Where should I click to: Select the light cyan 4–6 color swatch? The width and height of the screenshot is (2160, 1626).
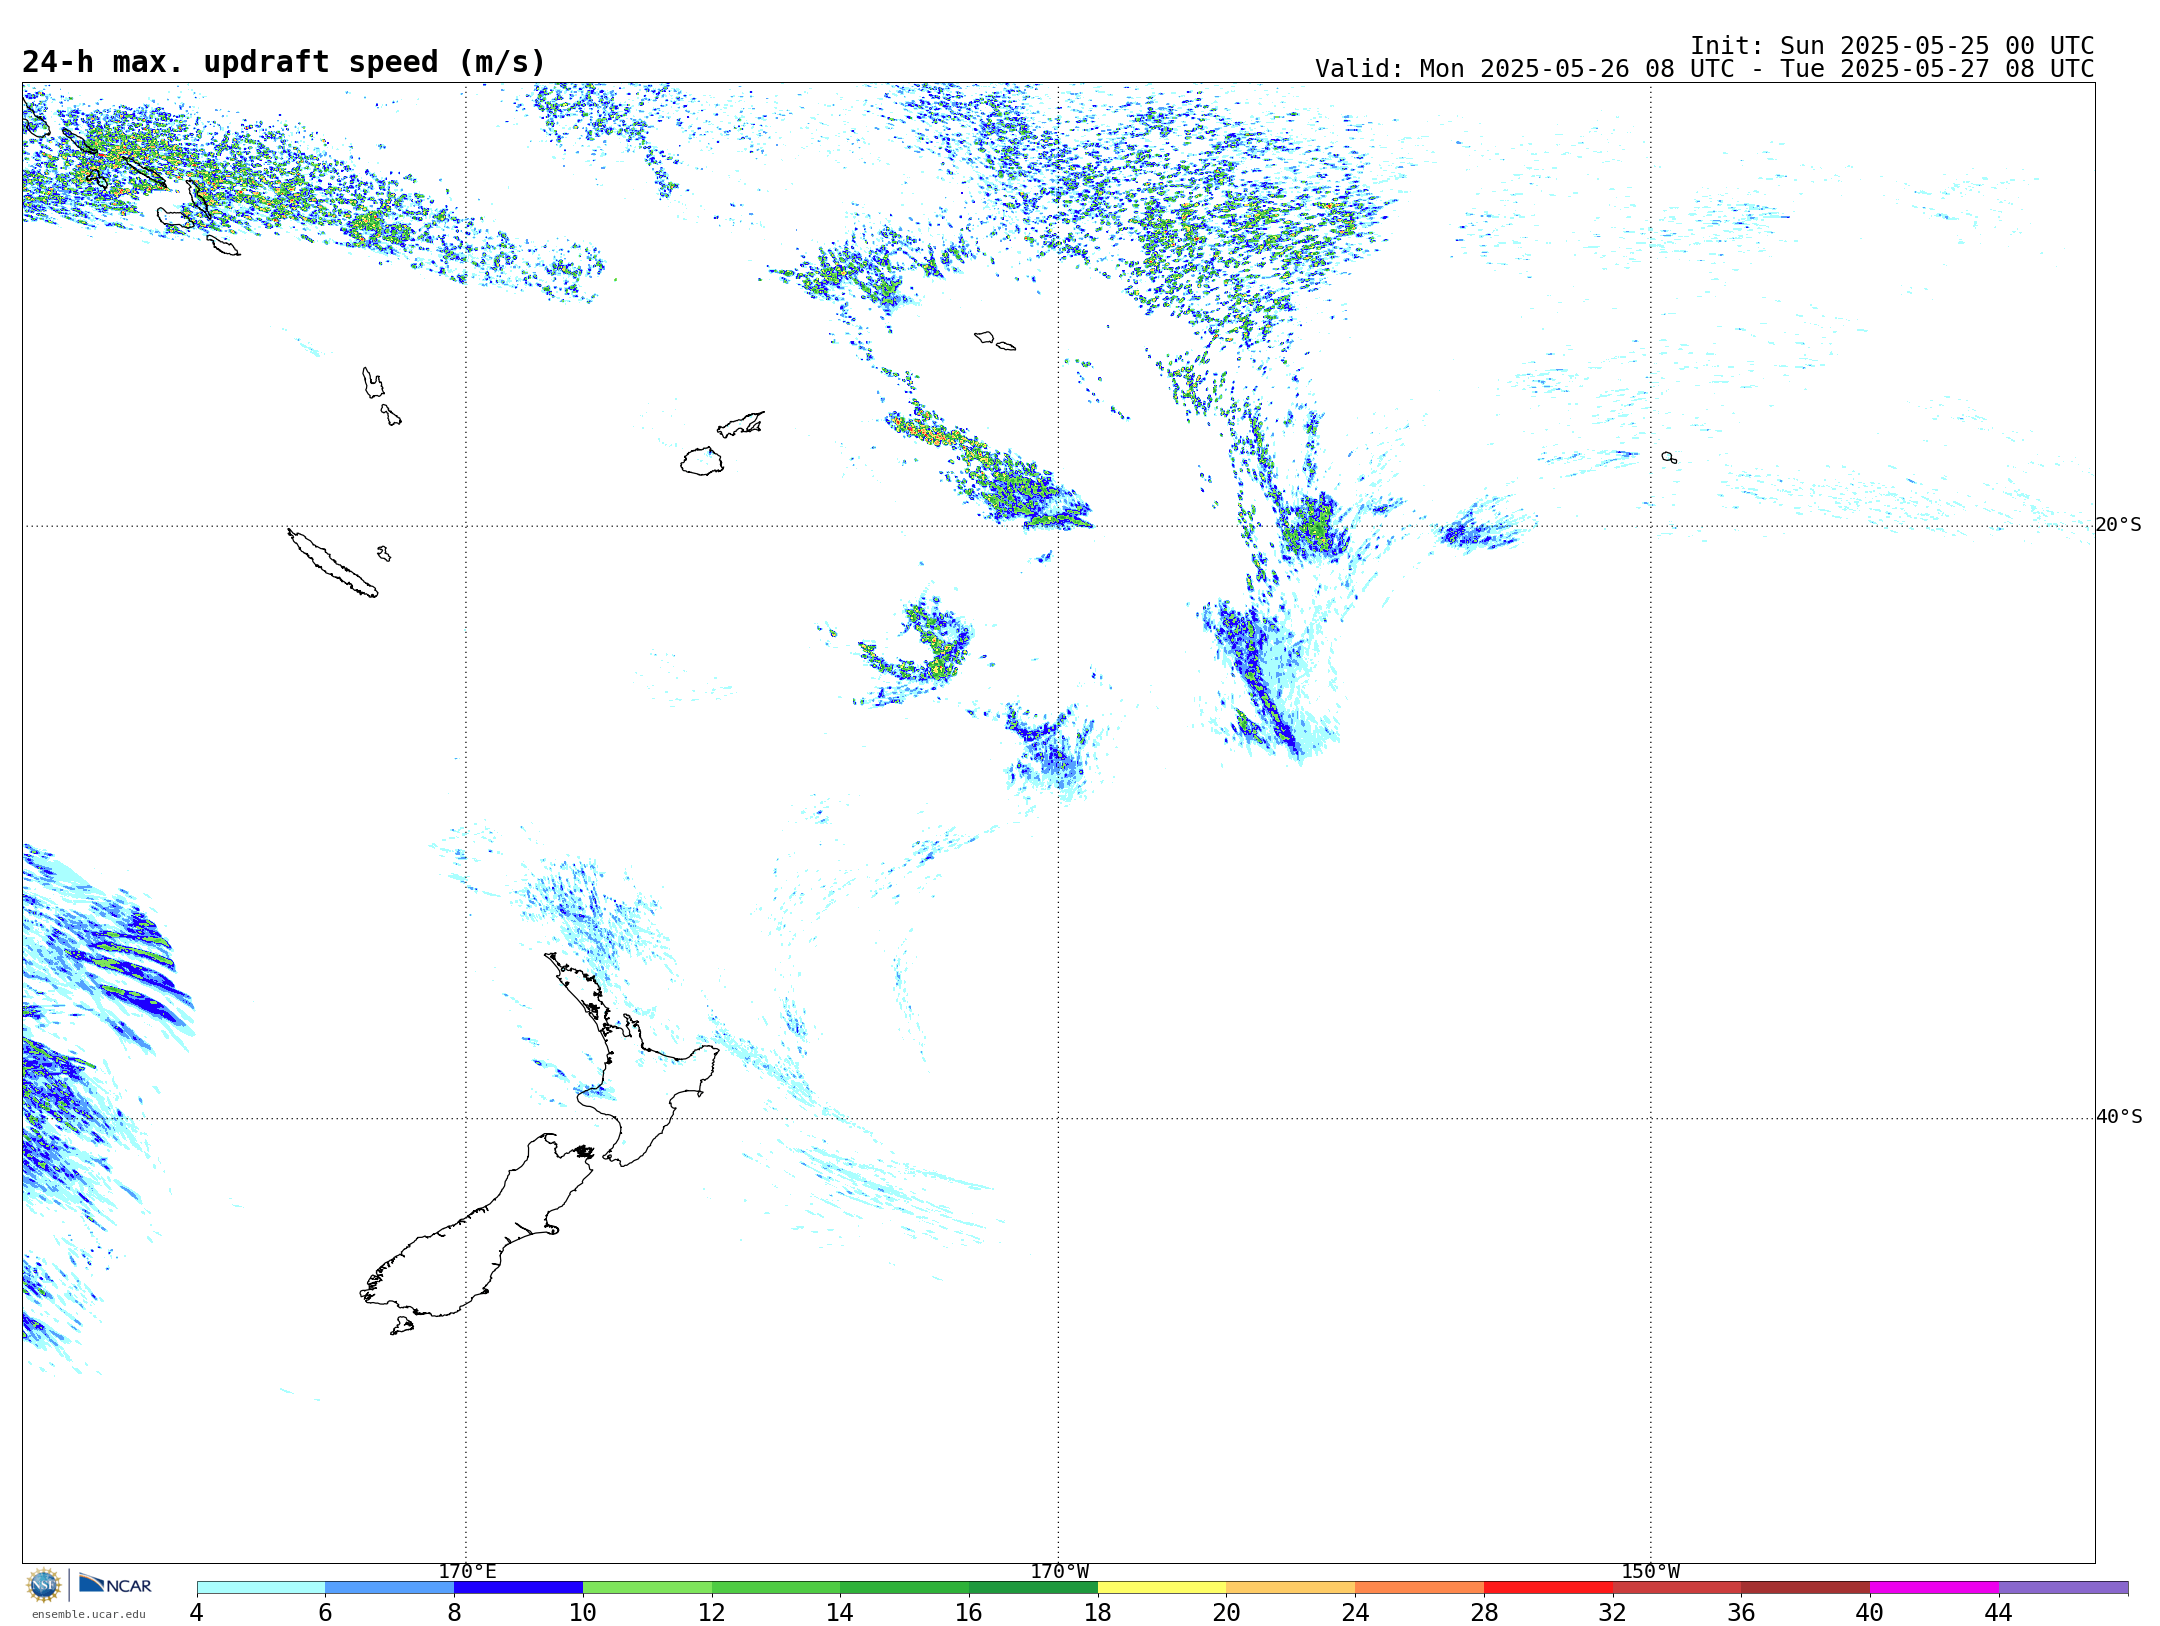pos(261,1588)
